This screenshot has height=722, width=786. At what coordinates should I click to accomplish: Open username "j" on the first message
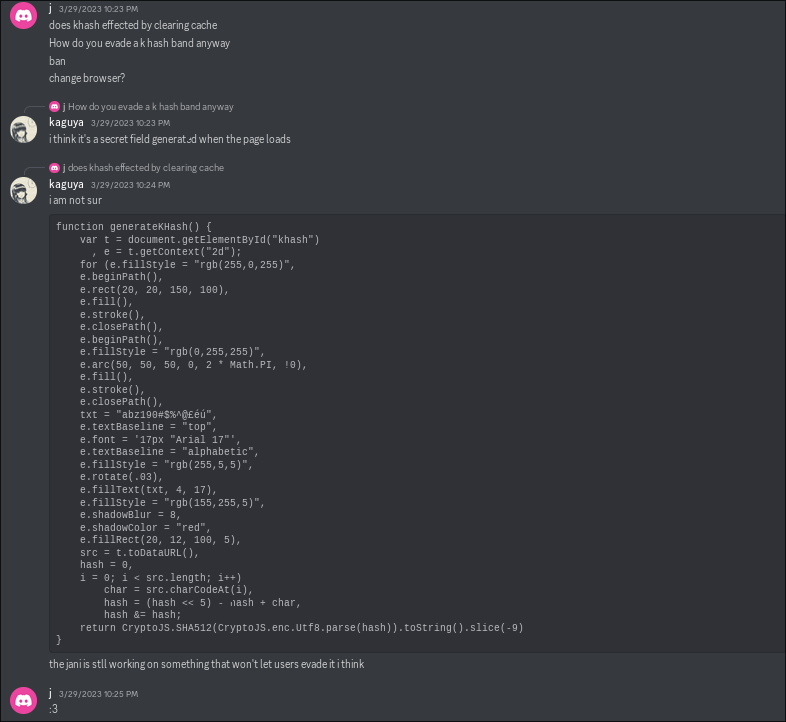pyautogui.click(x=51, y=8)
